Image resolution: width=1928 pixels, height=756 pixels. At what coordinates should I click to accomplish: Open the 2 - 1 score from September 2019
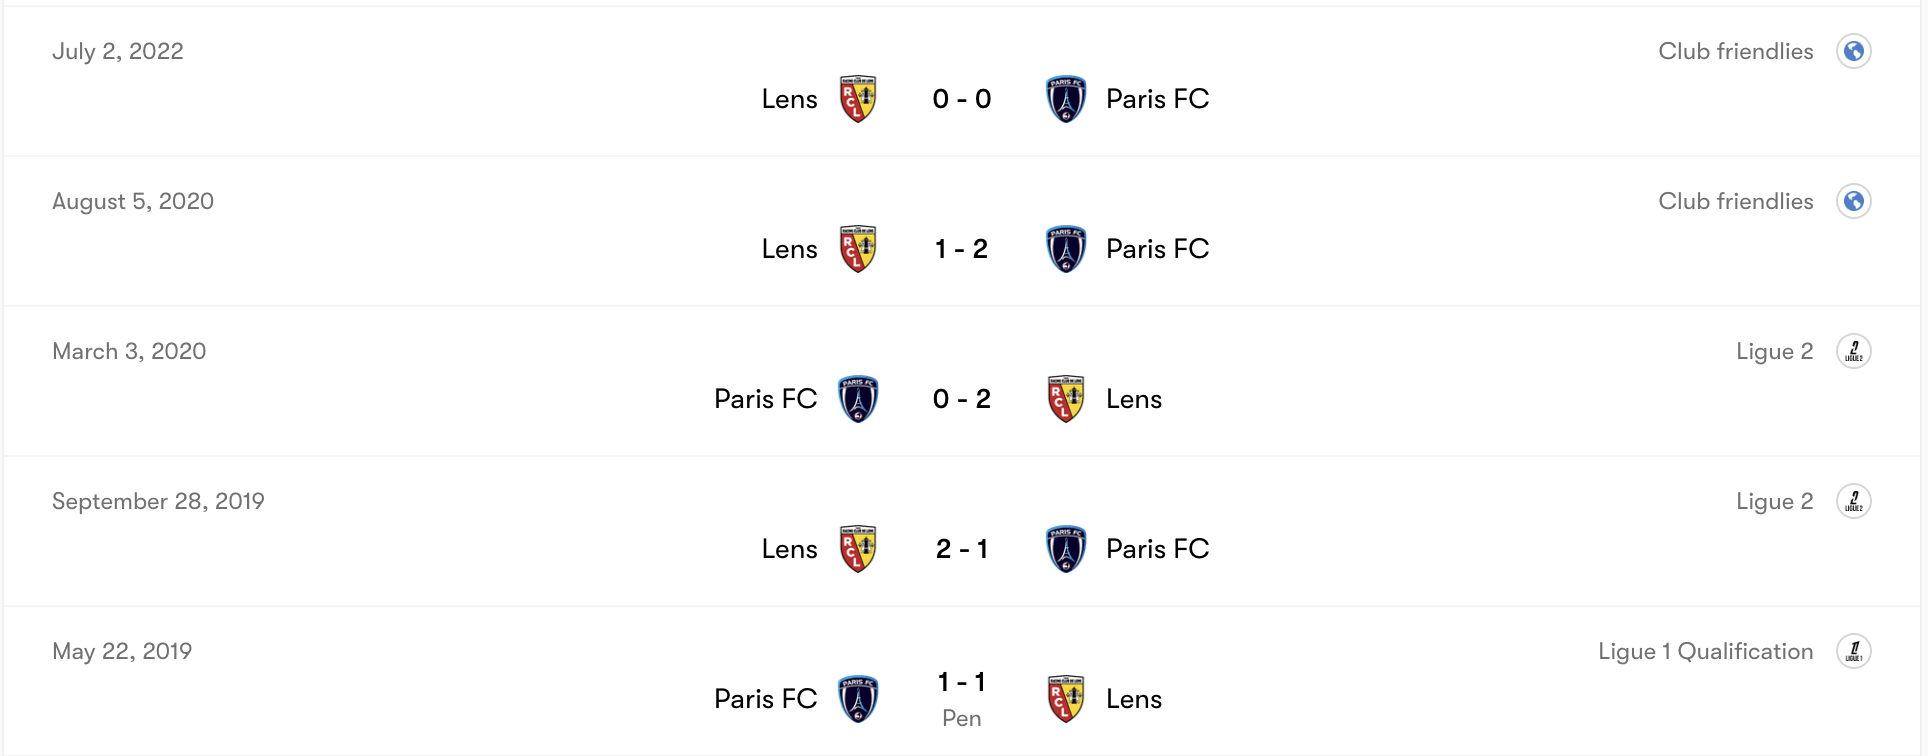(962, 549)
